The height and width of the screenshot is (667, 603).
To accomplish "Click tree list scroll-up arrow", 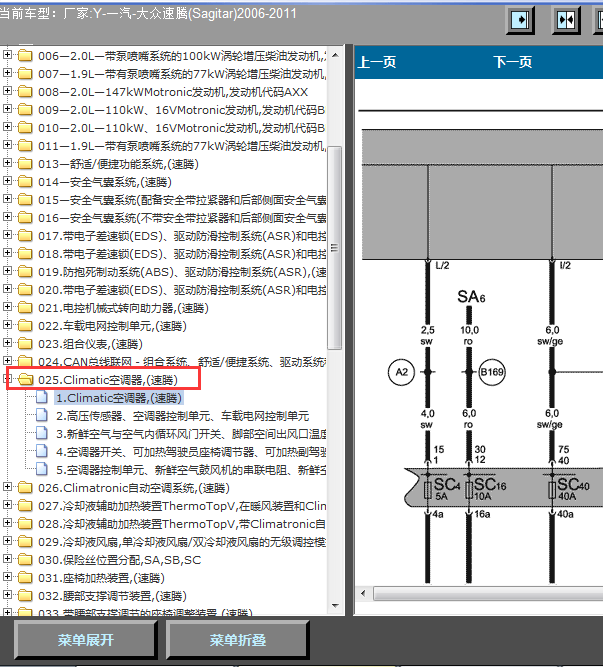I will (x=335, y=55).
